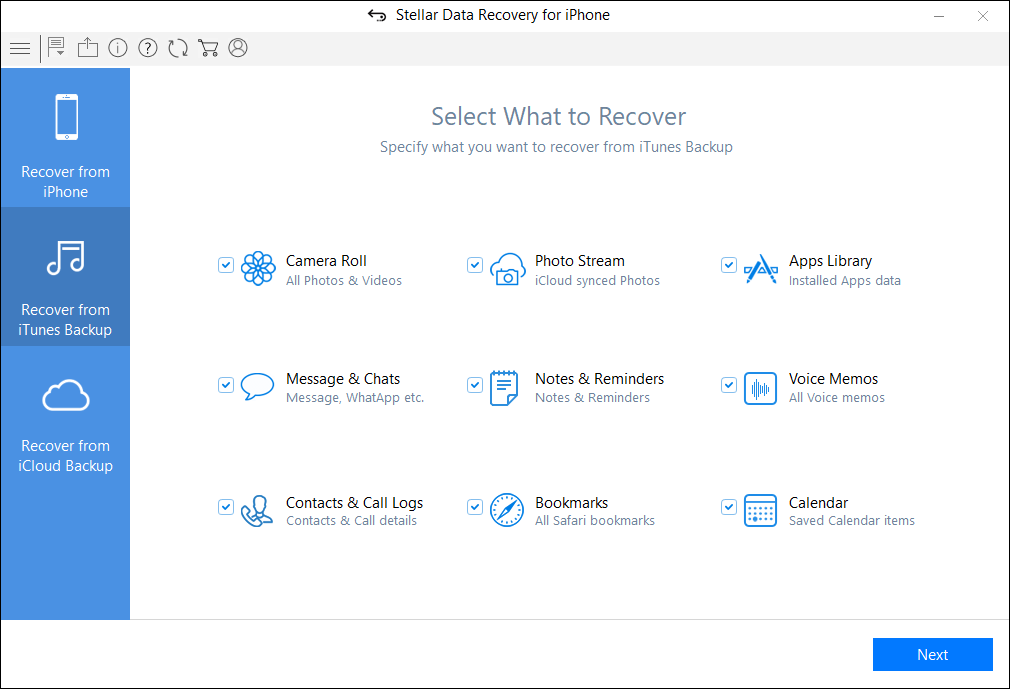Image resolution: width=1010 pixels, height=689 pixels.
Task: Uncheck the Camera Roll checkbox
Action: click(x=226, y=265)
